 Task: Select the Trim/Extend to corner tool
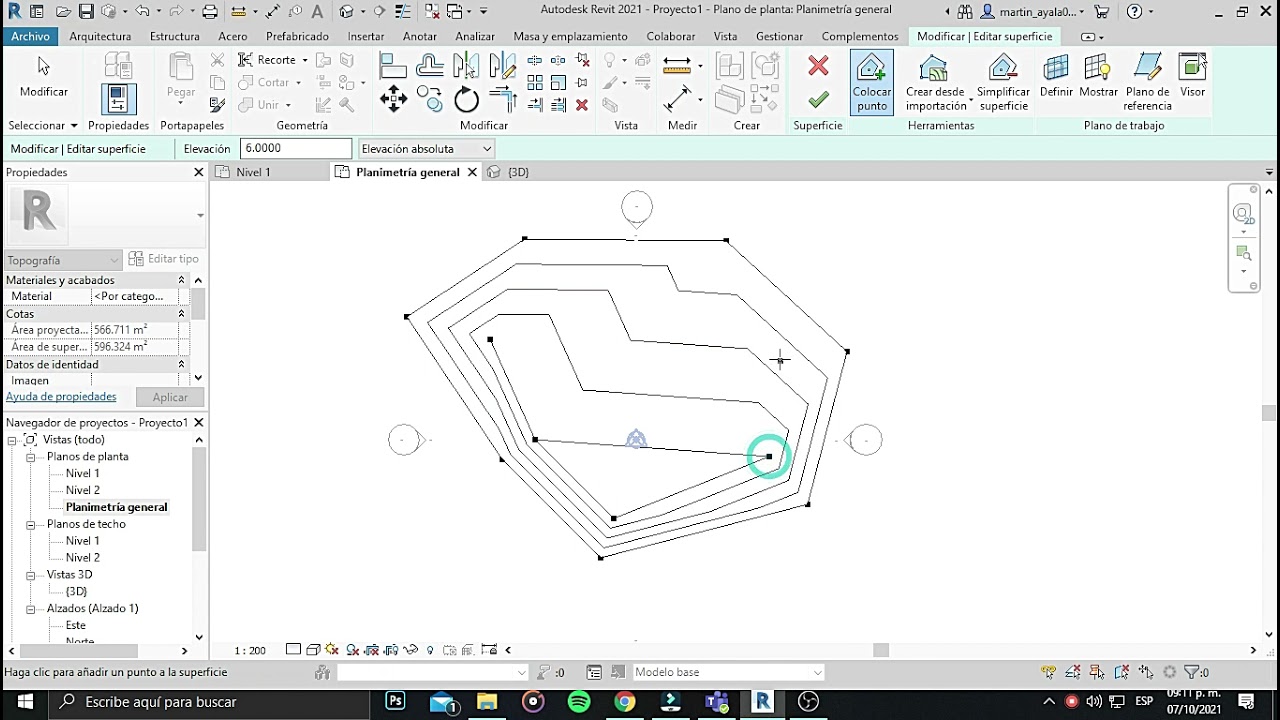(x=503, y=99)
